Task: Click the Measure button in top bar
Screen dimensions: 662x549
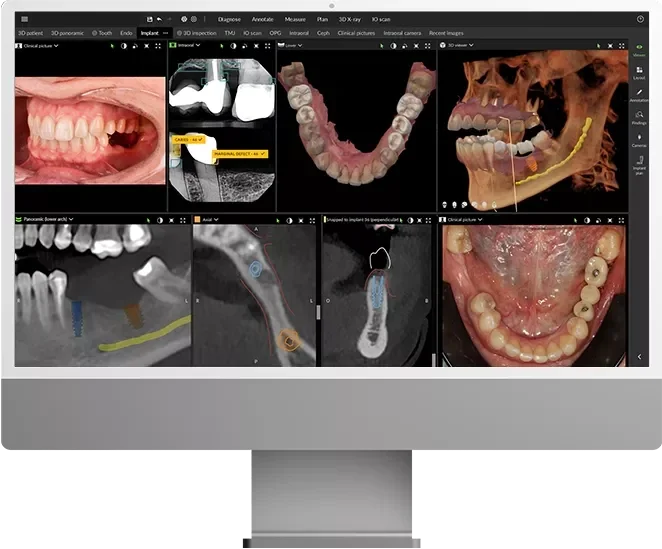Action: [295, 19]
